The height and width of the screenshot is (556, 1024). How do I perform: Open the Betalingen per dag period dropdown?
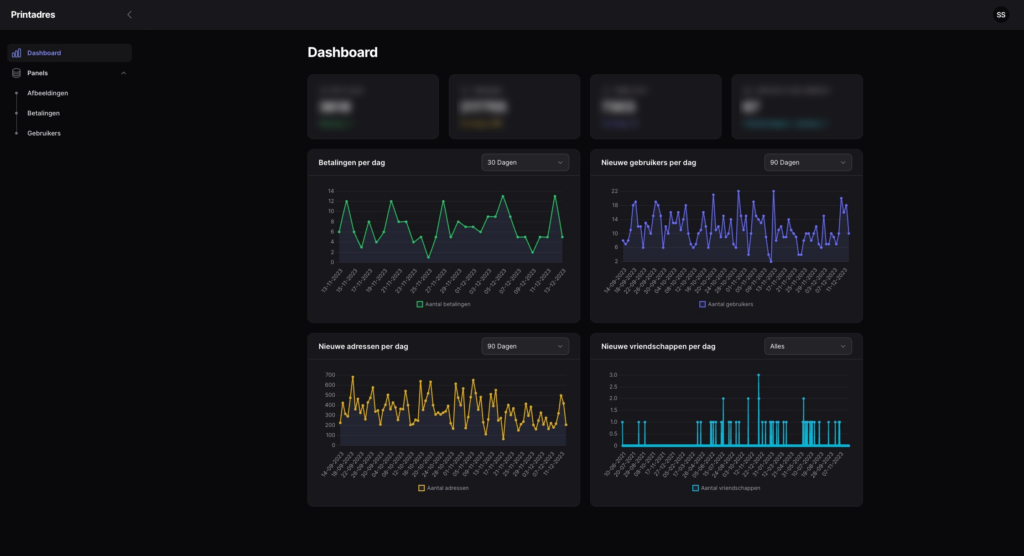click(525, 162)
